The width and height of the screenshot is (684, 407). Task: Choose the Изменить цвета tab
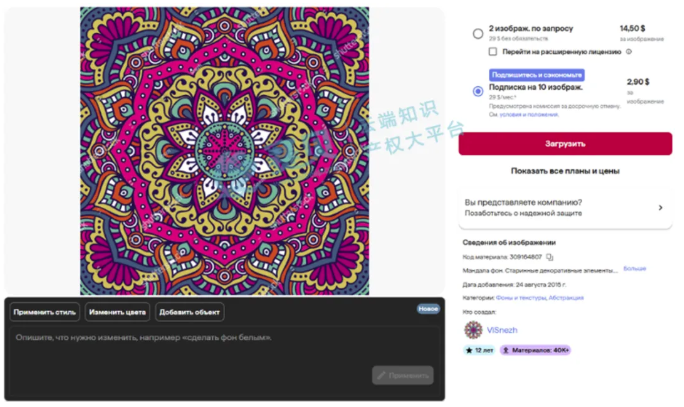coord(117,312)
